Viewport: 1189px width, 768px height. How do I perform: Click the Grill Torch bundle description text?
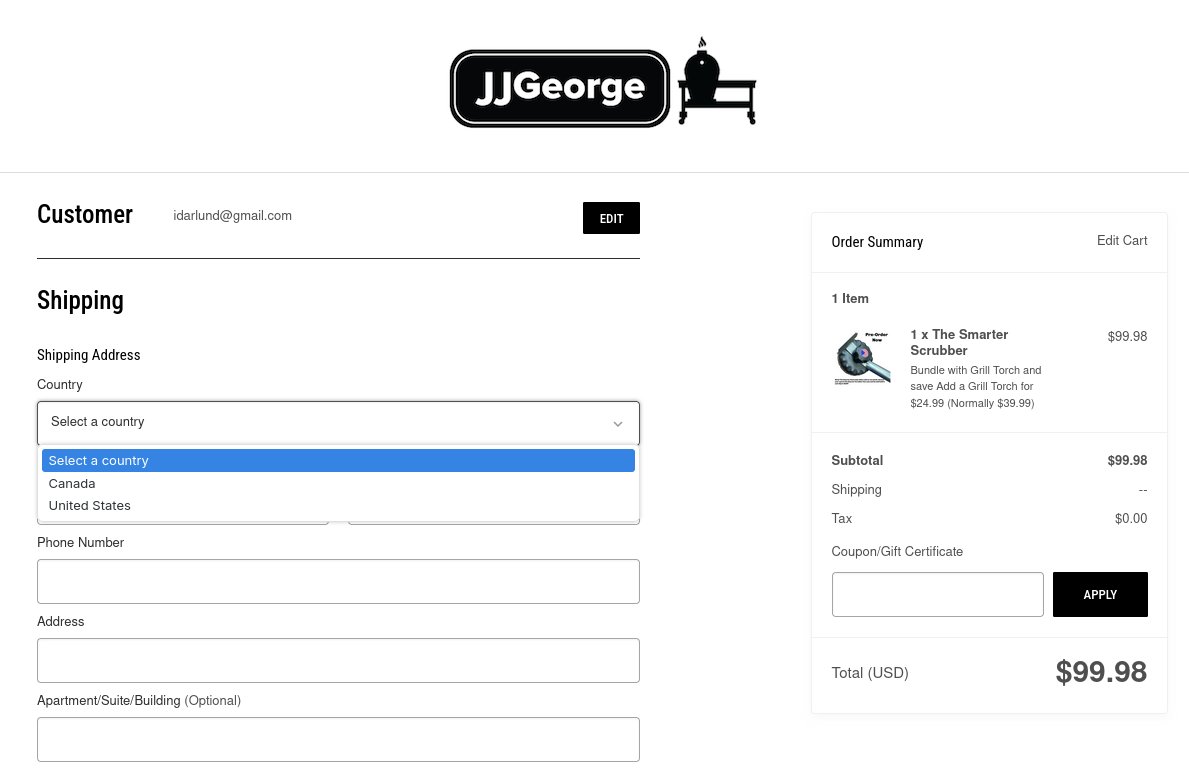click(x=976, y=387)
